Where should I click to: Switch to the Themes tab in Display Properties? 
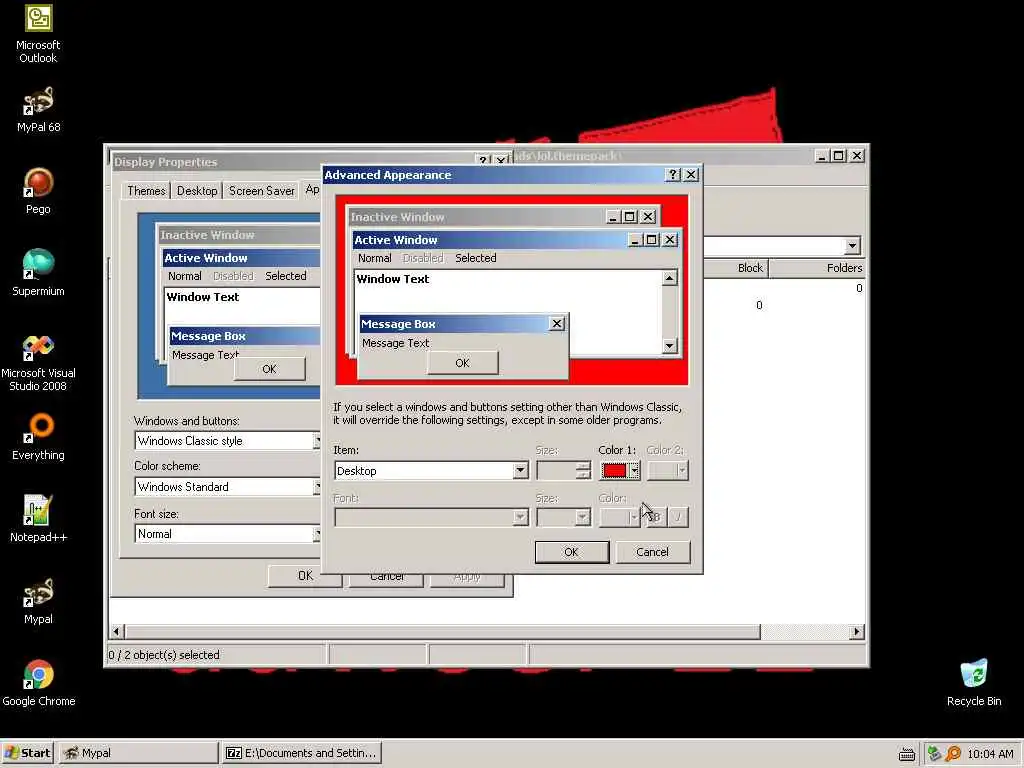(x=146, y=191)
